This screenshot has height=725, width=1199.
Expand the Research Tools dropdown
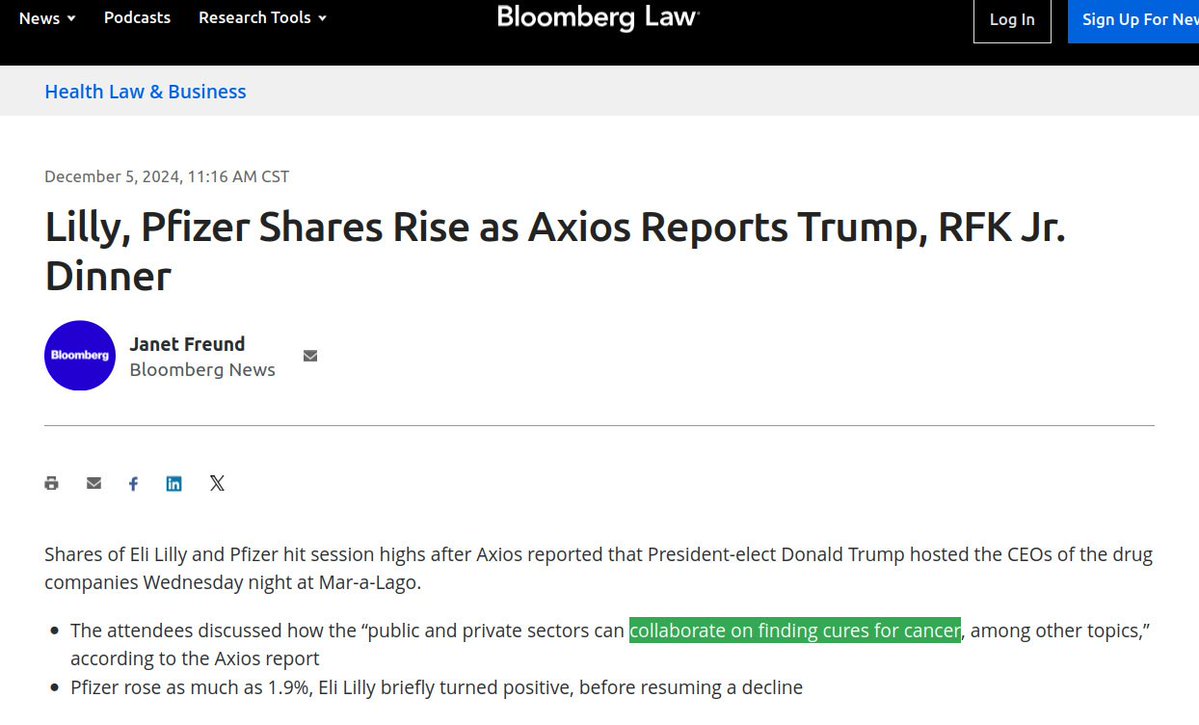pos(262,18)
